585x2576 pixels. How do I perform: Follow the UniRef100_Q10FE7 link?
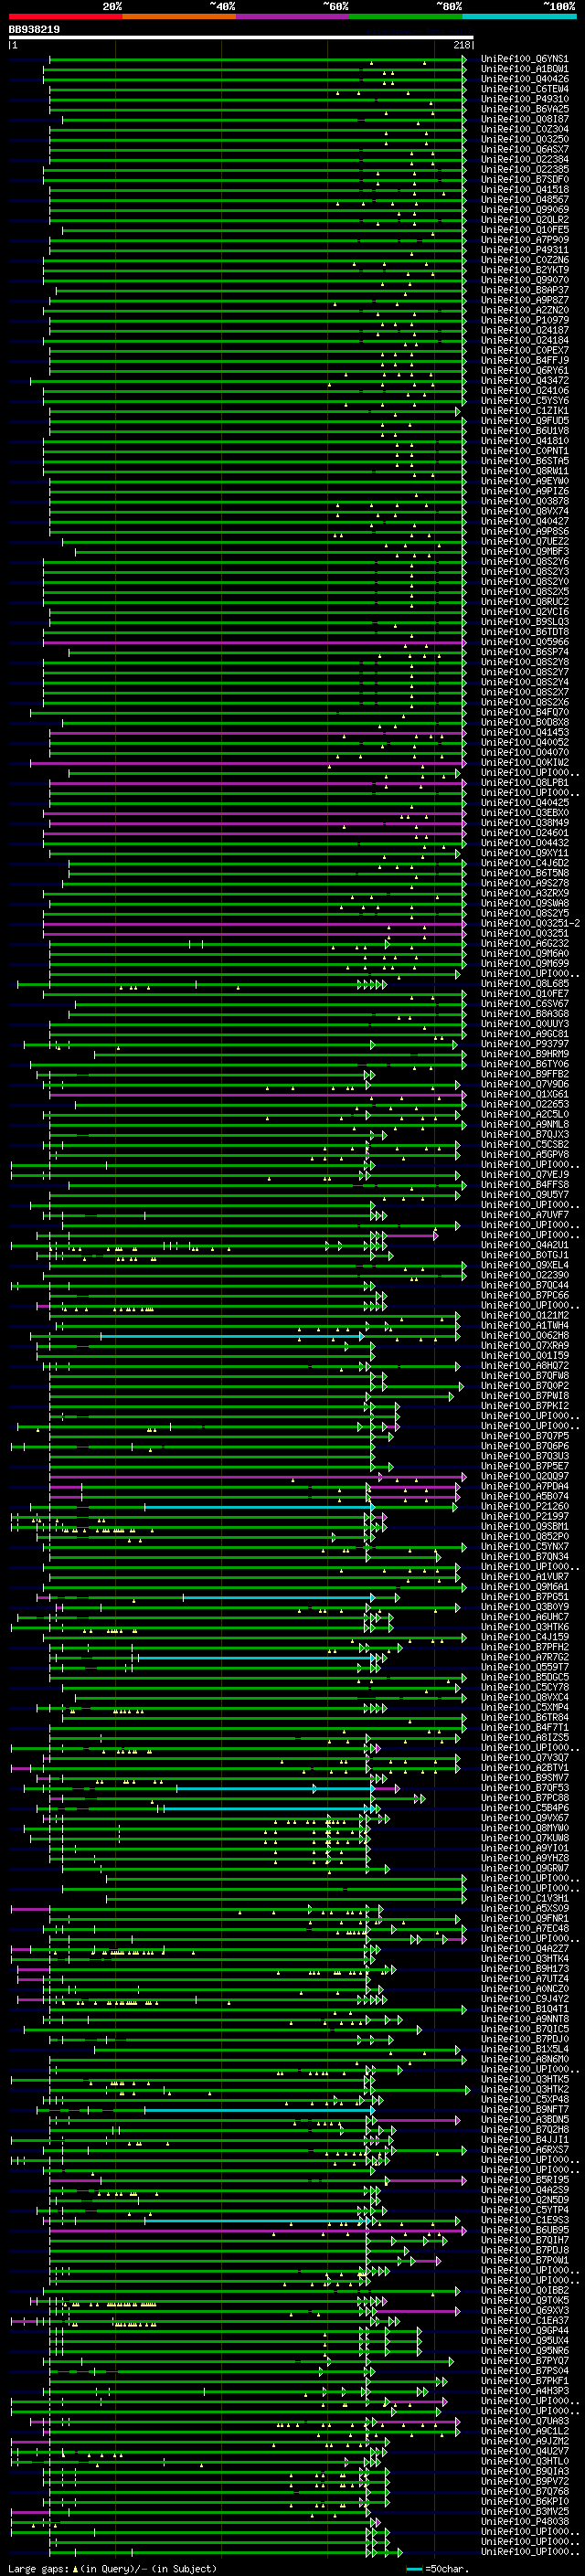(x=524, y=994)
